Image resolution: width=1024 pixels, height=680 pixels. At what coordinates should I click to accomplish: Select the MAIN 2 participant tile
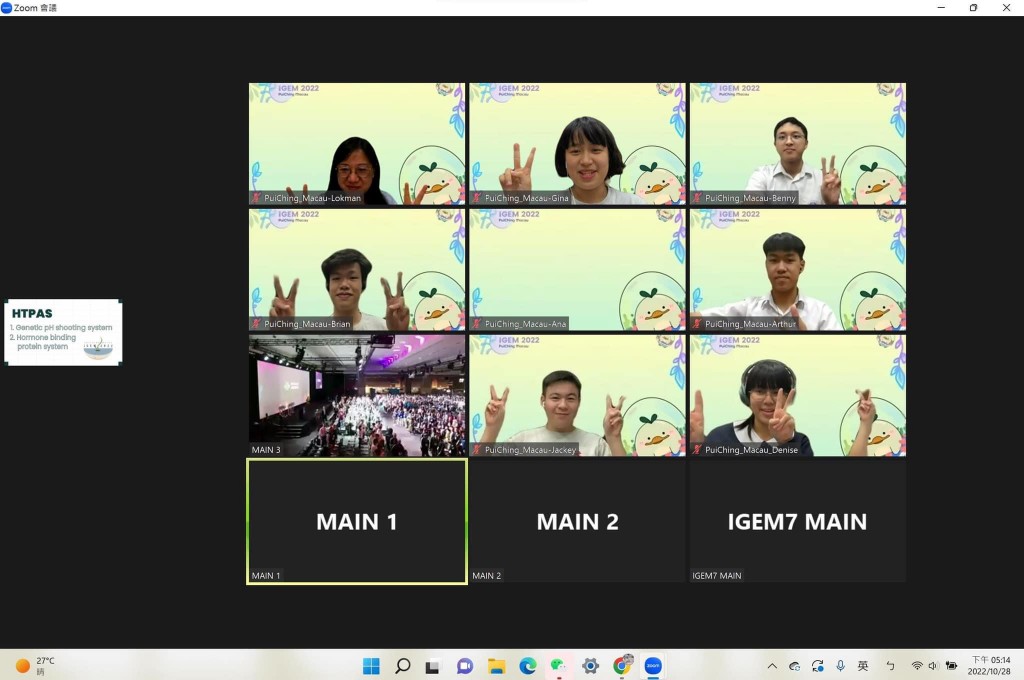577,521
